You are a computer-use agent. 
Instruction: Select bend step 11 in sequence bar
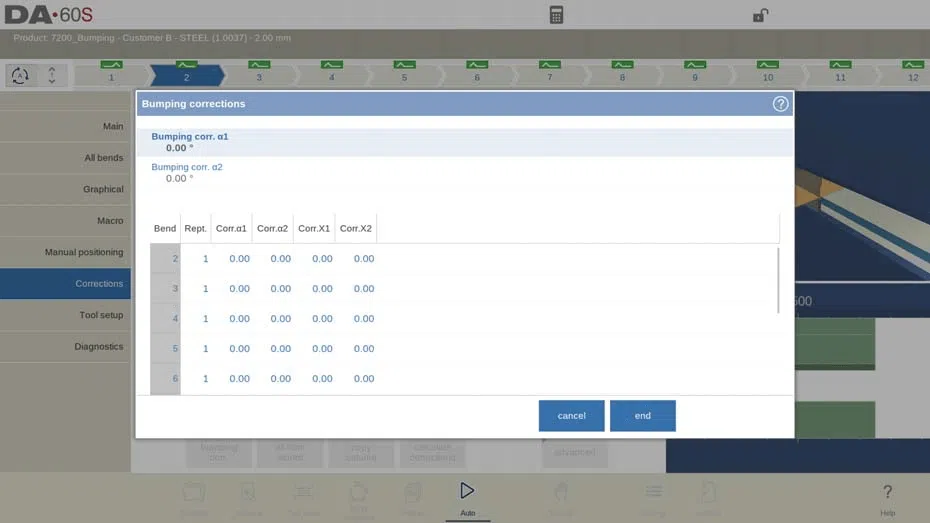(840, 74)
